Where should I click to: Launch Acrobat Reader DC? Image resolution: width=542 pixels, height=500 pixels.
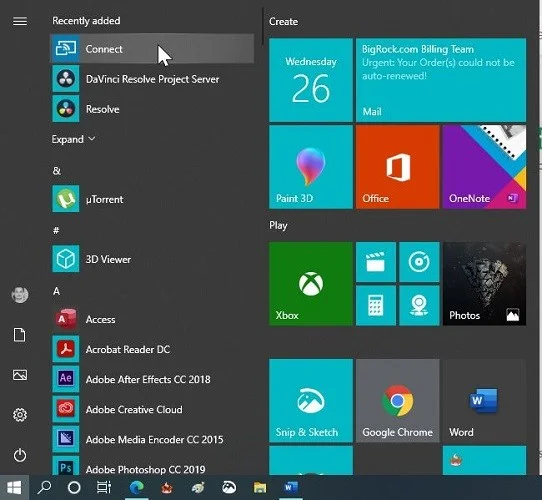(x=152, y=349)
